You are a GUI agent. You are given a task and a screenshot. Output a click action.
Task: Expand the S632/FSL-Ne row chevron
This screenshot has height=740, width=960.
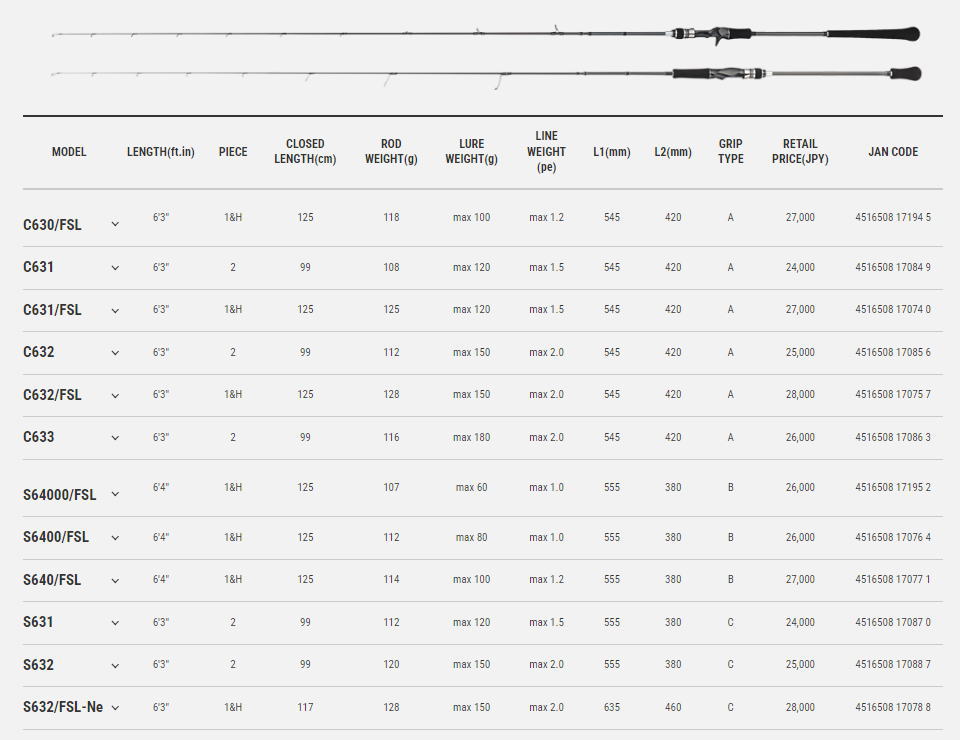coord(115,708)
